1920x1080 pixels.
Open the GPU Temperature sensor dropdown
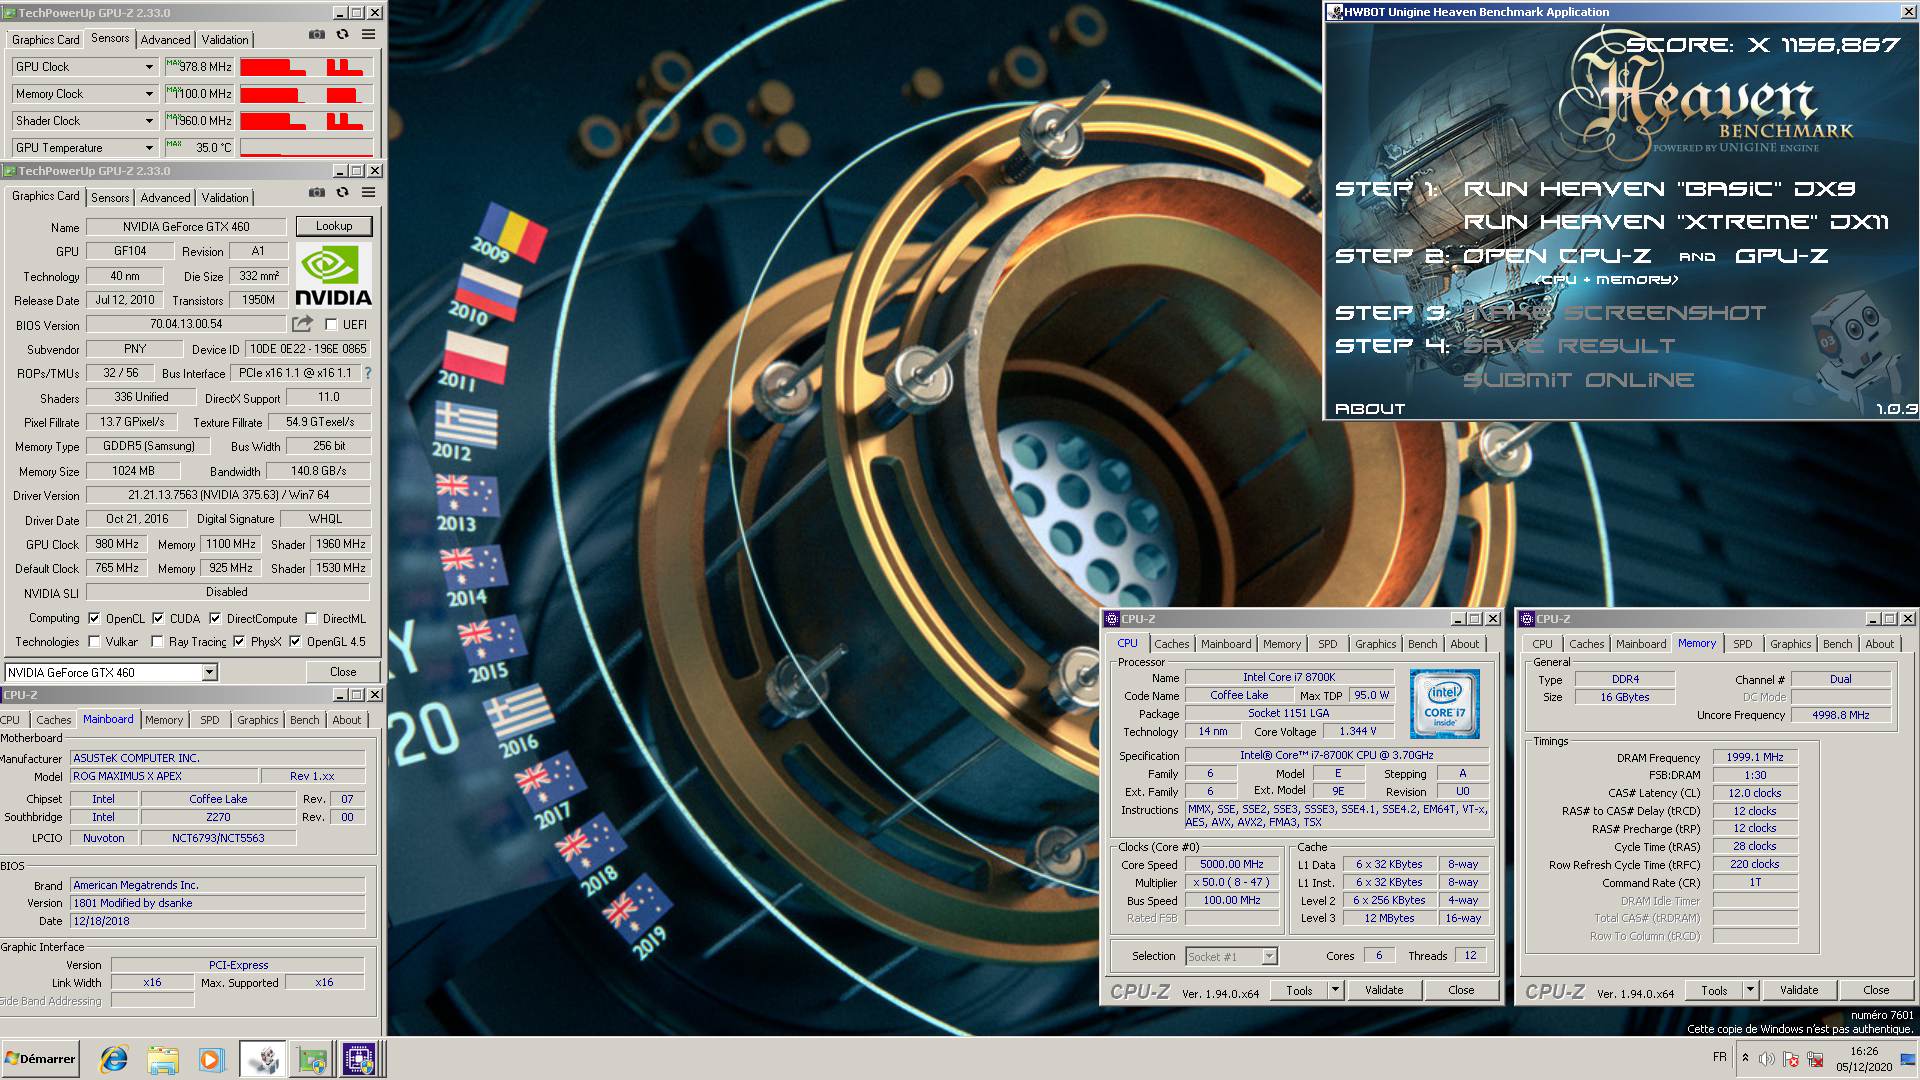(x=149, y=148)
